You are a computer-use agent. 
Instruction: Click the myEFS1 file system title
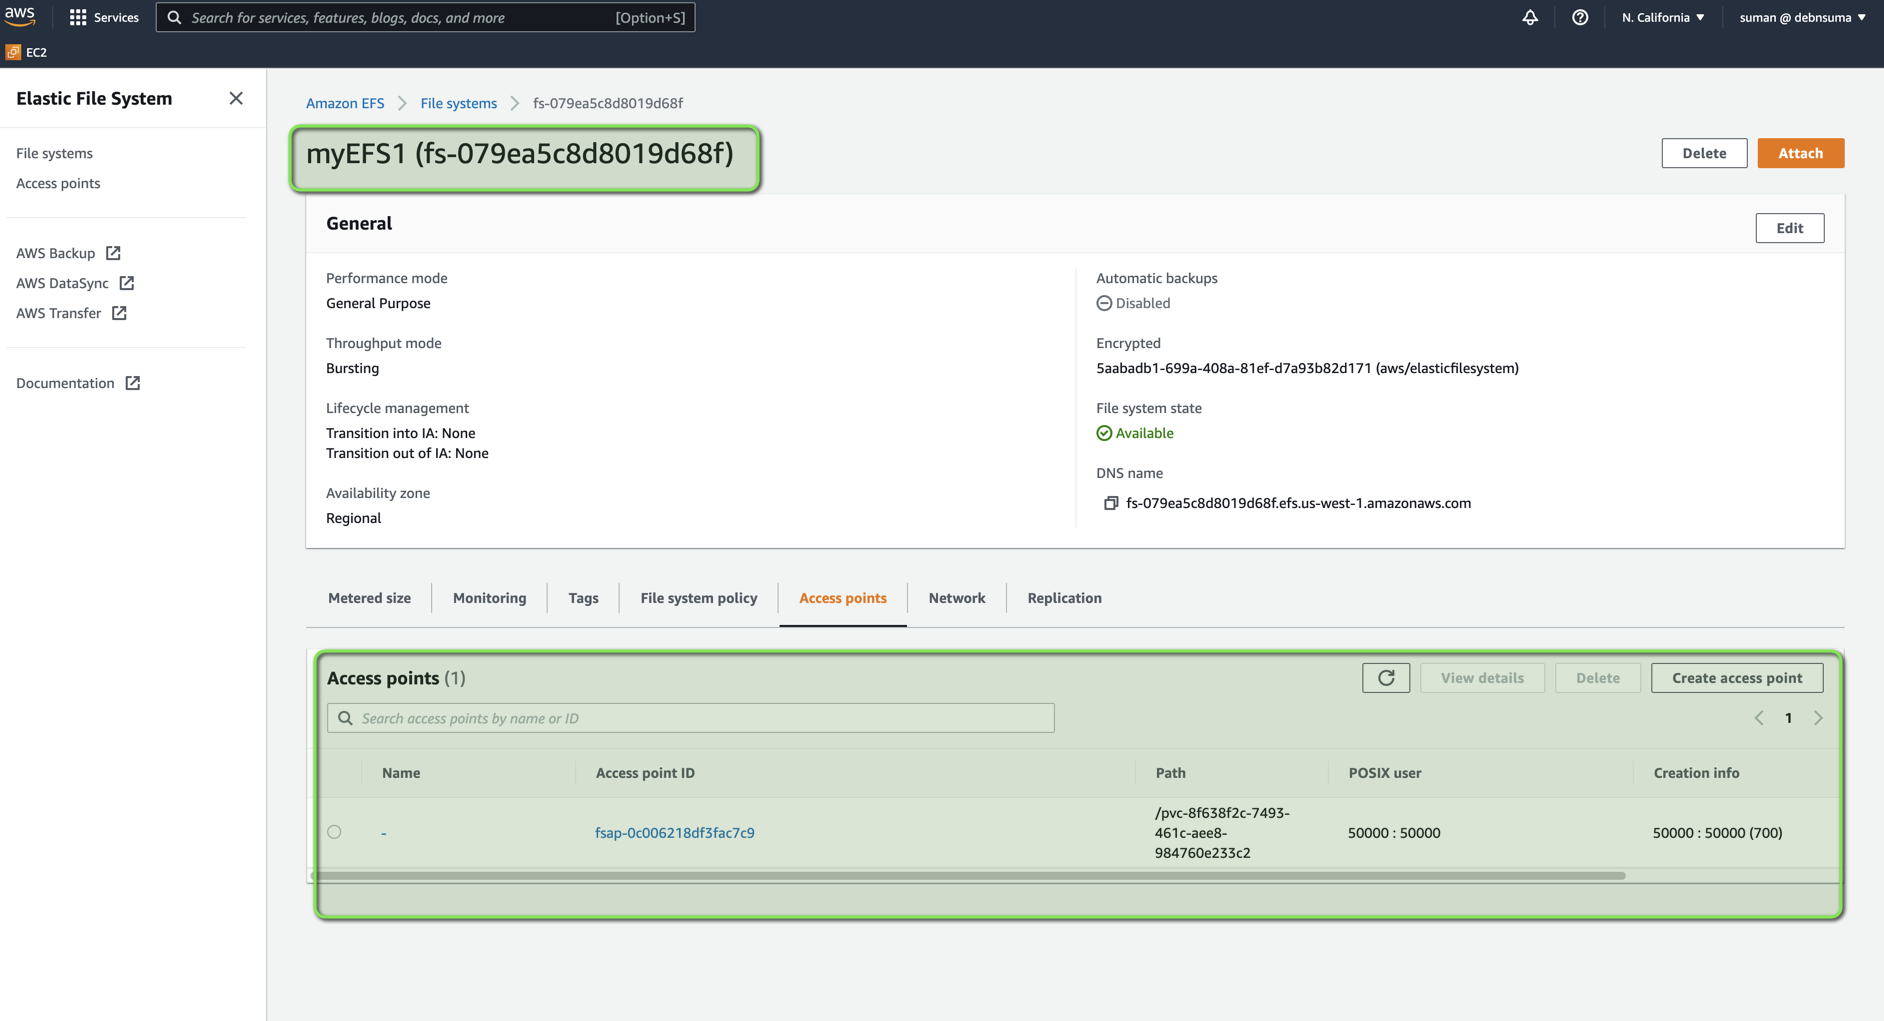pyautogui.click(x=520, y=153)
